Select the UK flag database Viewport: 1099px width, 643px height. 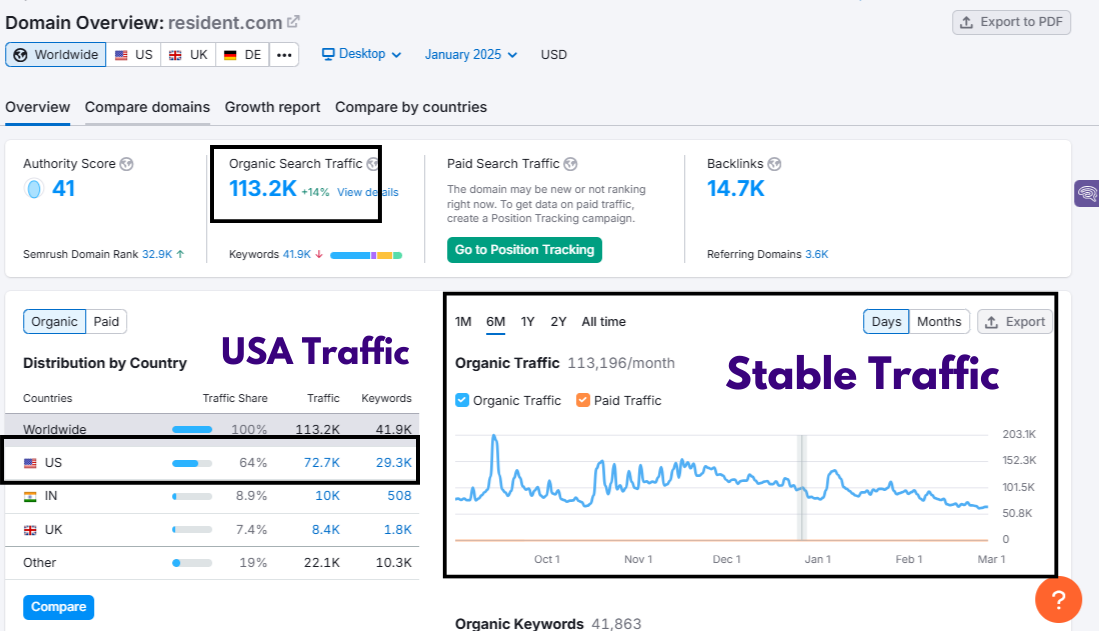(x=188, y=55)
